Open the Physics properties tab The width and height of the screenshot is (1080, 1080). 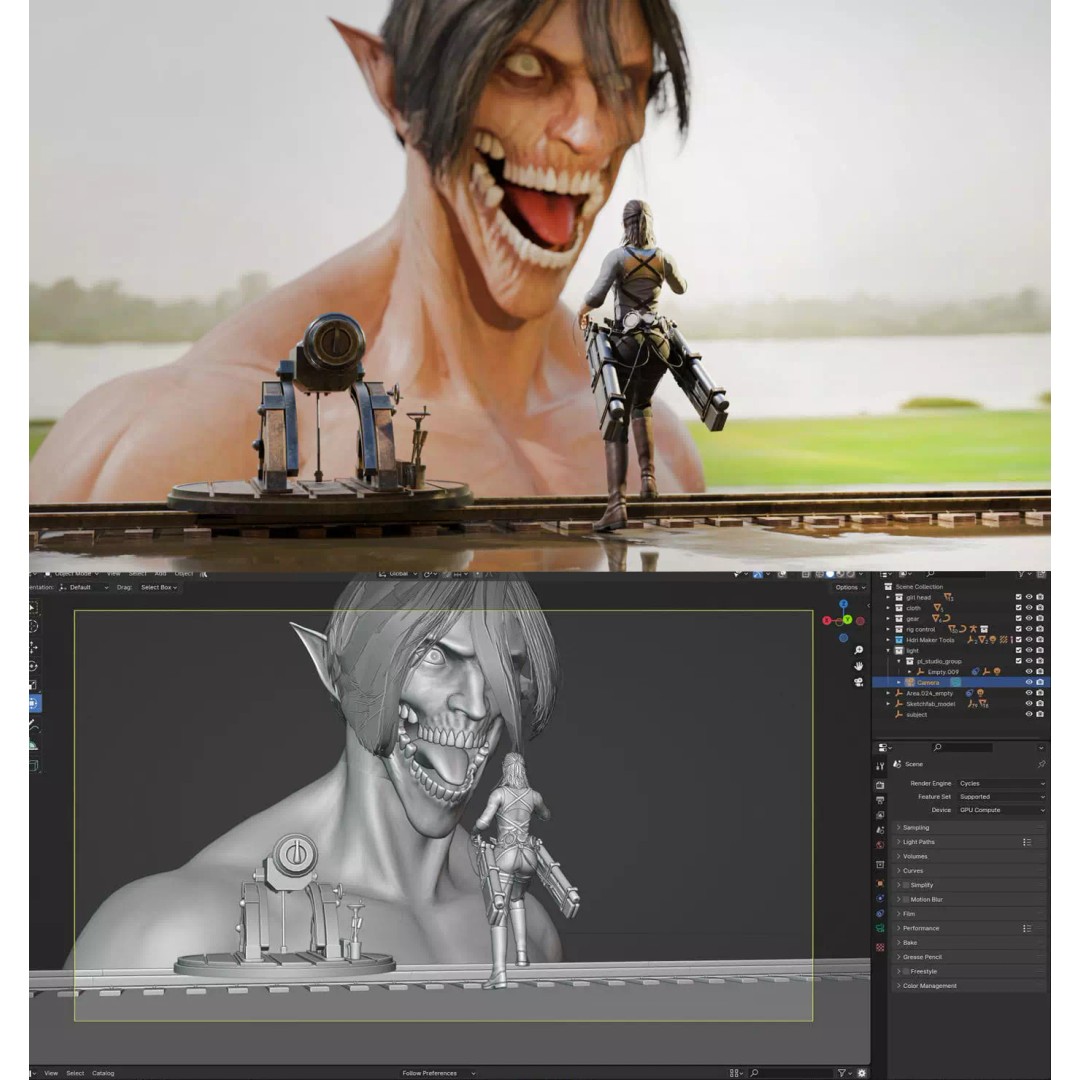[880, 898]
